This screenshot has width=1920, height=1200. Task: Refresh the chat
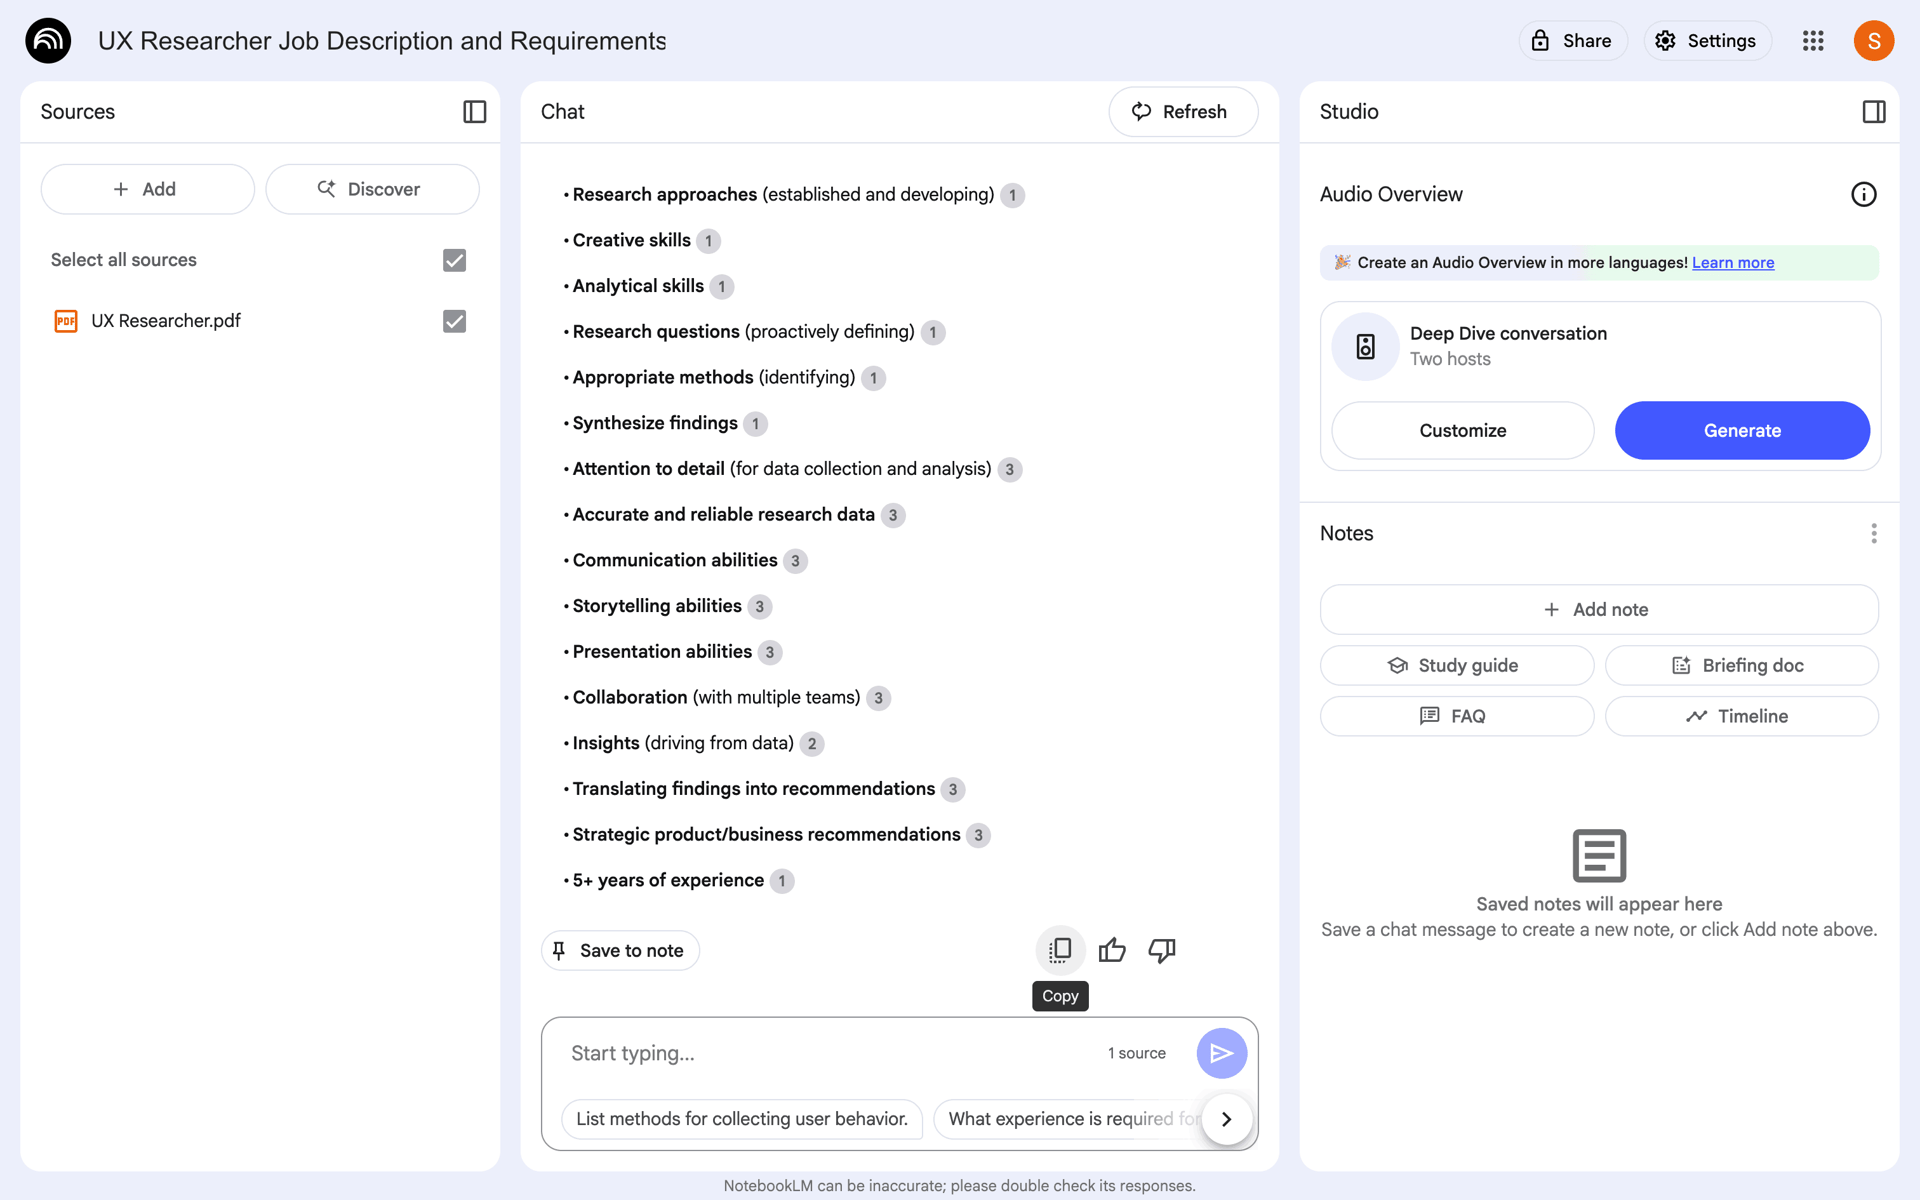point(1183,112)
